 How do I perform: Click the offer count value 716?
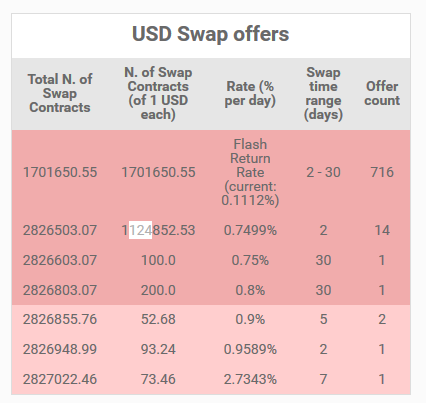coord(382,172)
